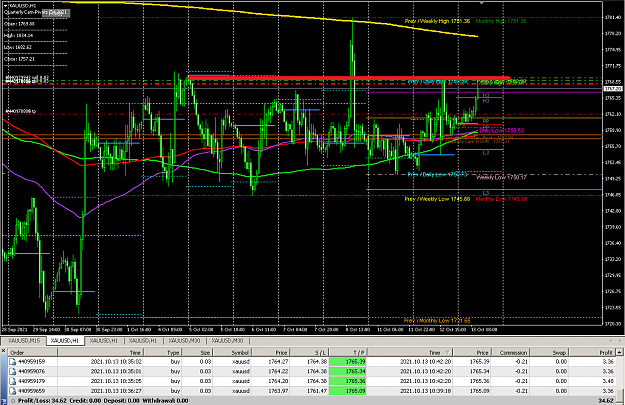
Task: Click the Time header with sort arrow
Action: tap(411, 352)
